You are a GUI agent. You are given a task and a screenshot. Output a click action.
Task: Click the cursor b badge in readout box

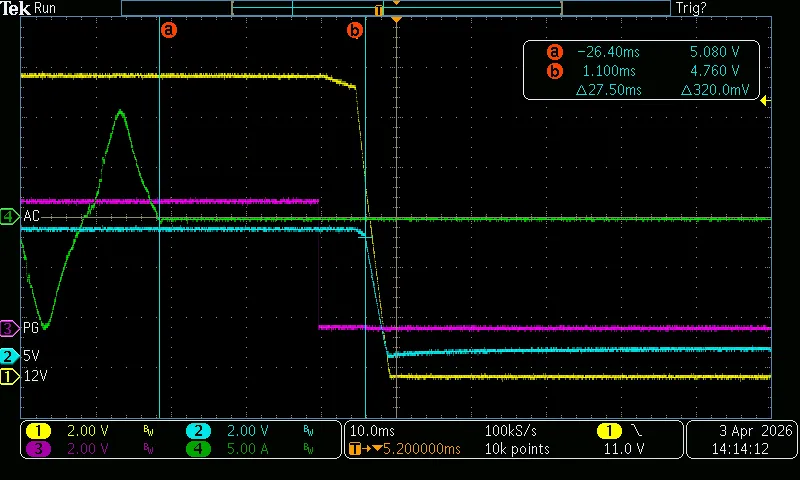click(555, 71)
